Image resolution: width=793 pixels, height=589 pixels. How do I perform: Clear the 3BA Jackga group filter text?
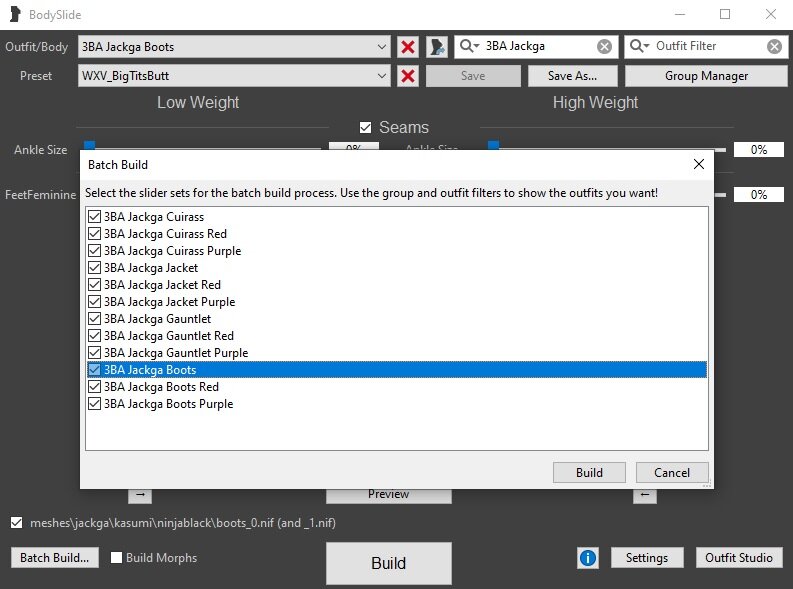pyautogui.click(x=604, y=47)
